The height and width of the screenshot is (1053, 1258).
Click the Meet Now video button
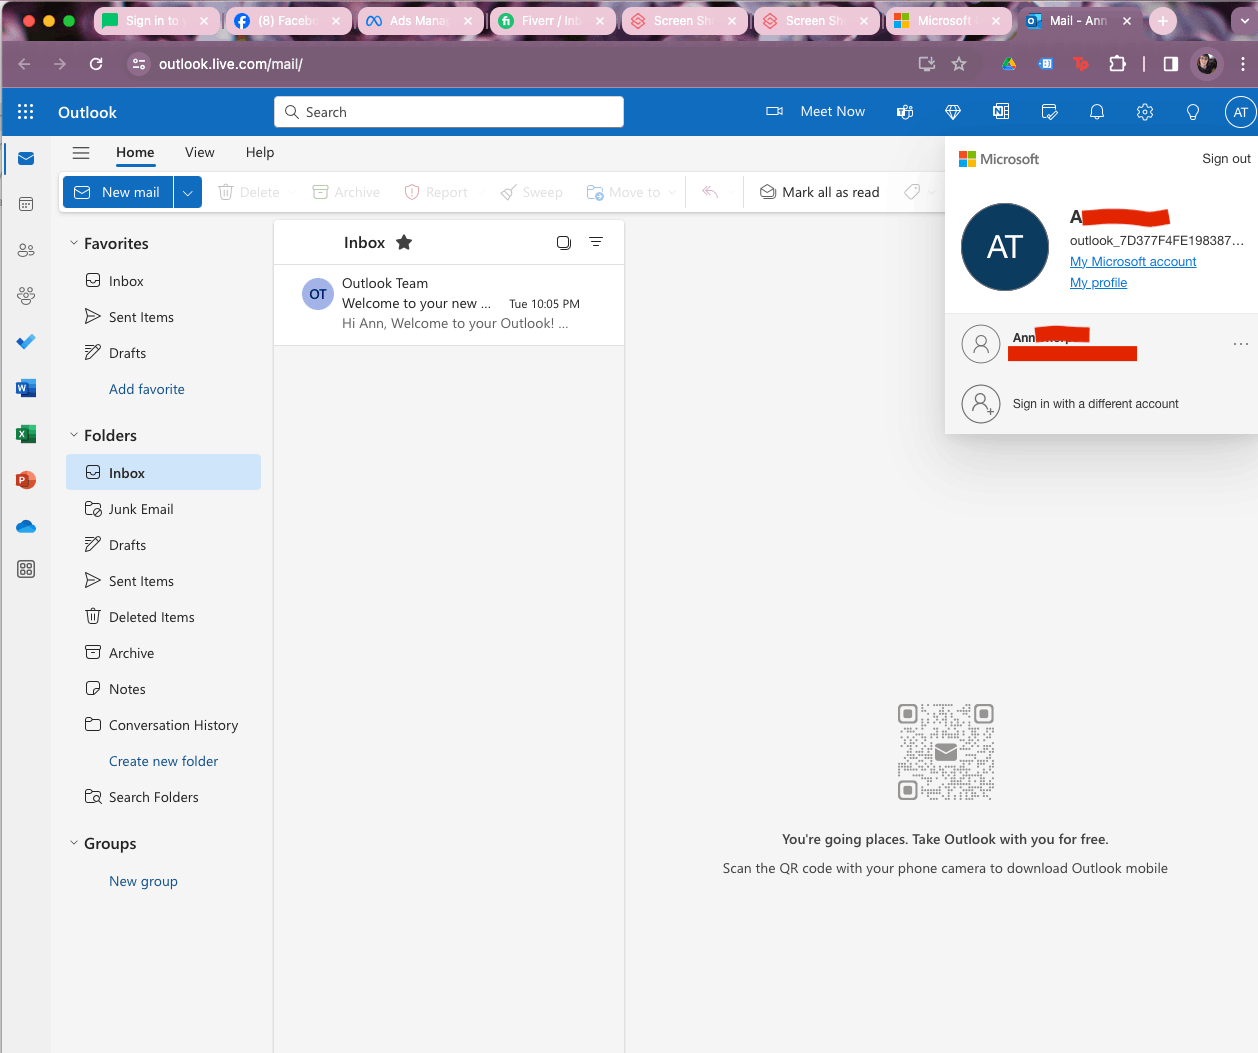pos(815,111)
